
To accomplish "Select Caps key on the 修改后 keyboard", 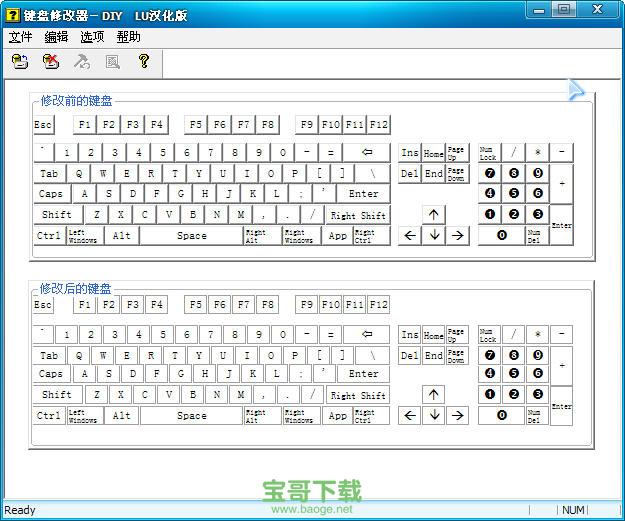I will [52, 374].
